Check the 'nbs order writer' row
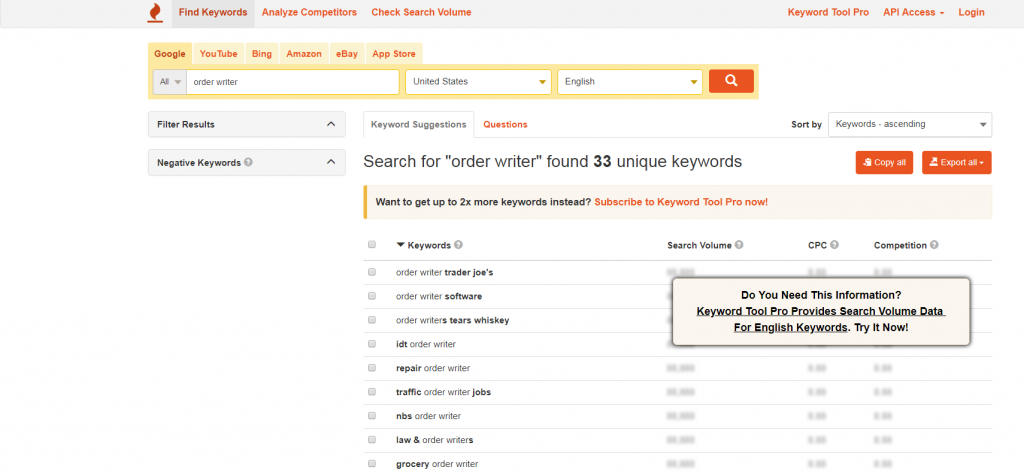 coord(372,416)
